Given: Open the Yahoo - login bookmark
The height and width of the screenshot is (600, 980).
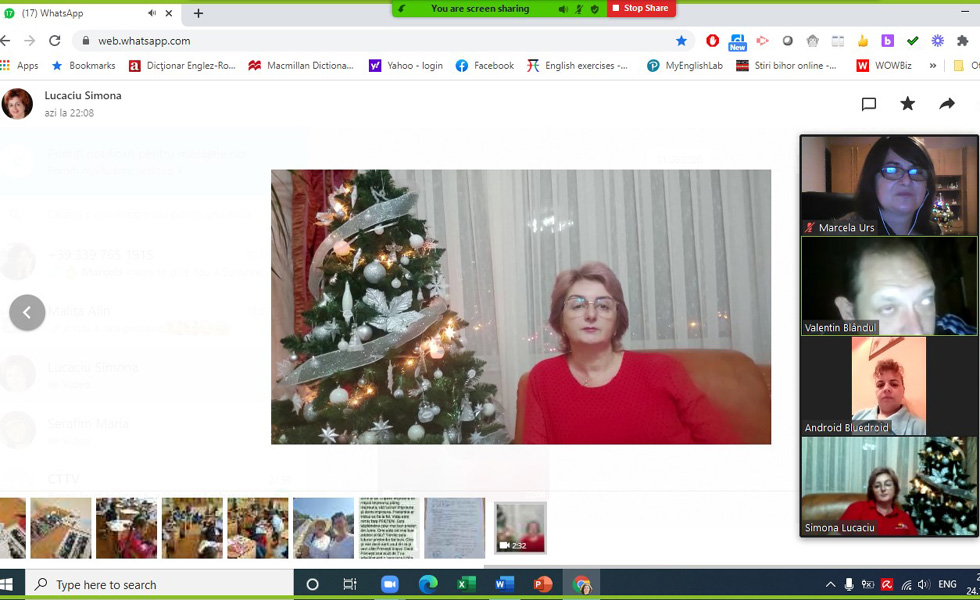Looking at the screenshot, I should point(406,66).
